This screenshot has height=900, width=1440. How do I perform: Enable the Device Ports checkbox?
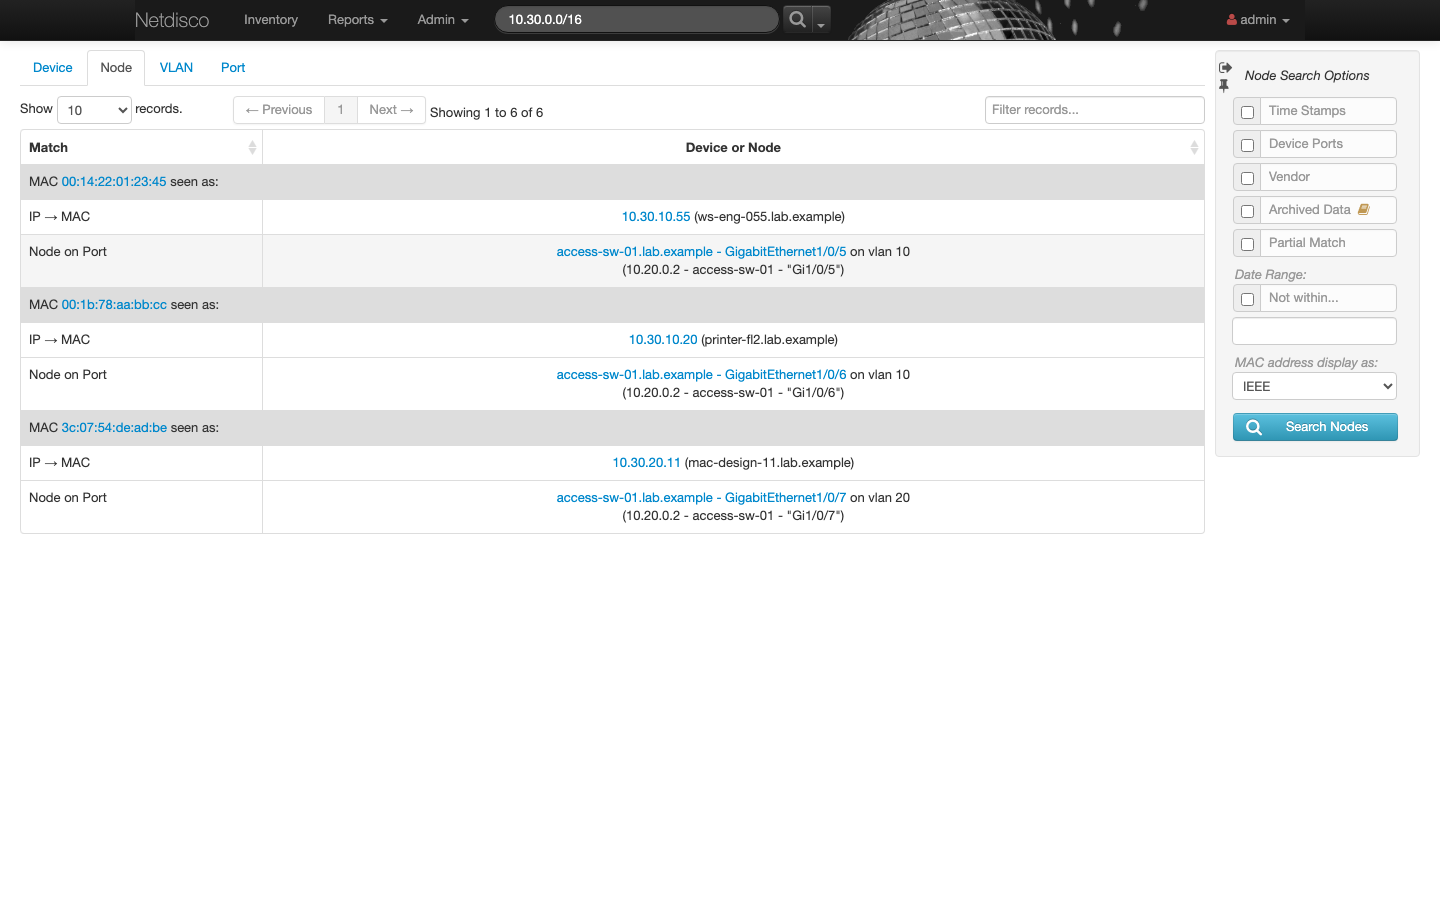[x=1247, y=145]
